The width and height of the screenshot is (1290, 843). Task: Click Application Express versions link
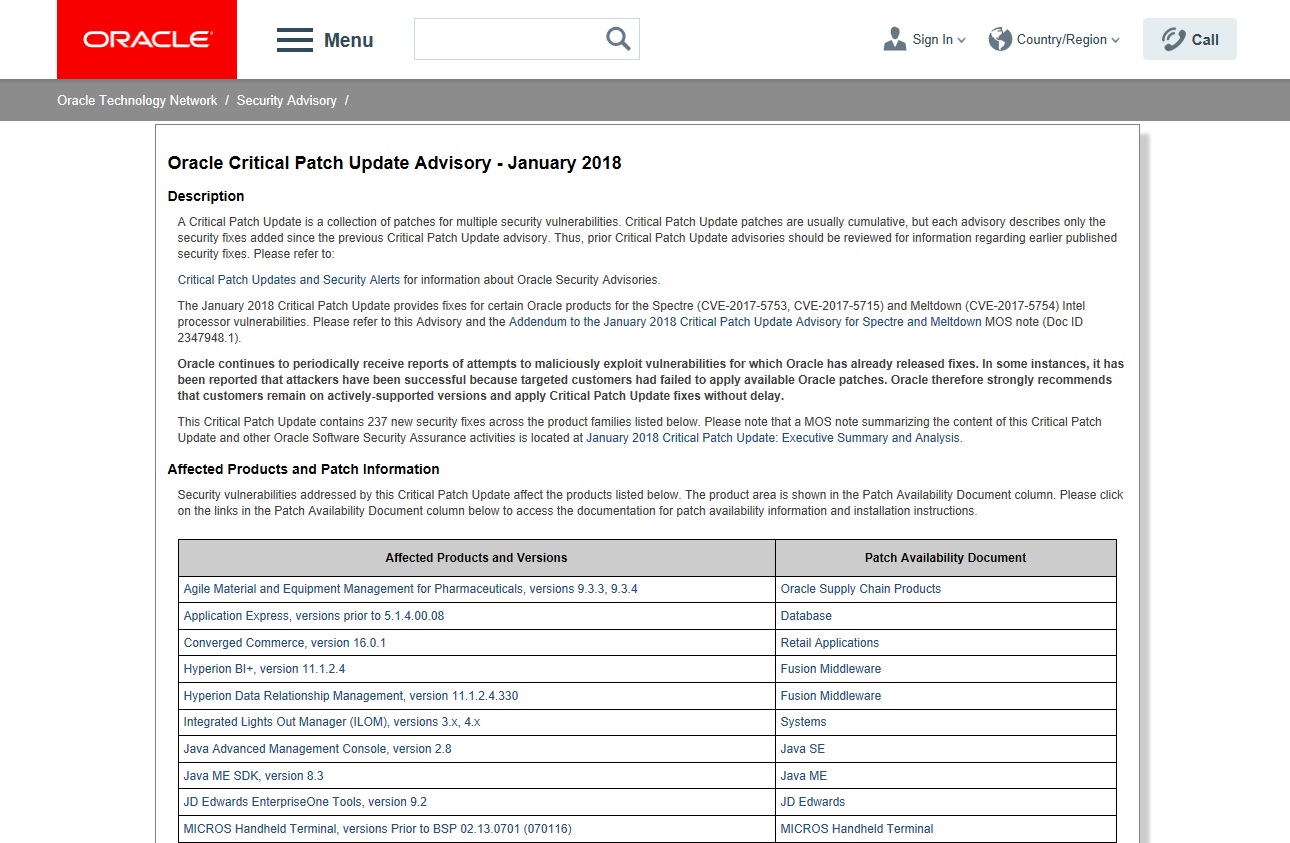[313, 616]
